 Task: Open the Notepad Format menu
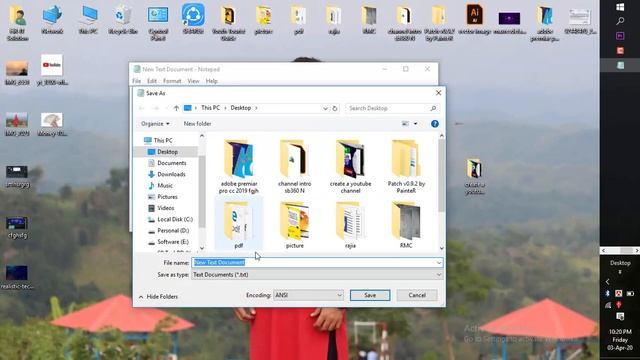[172, 81]
